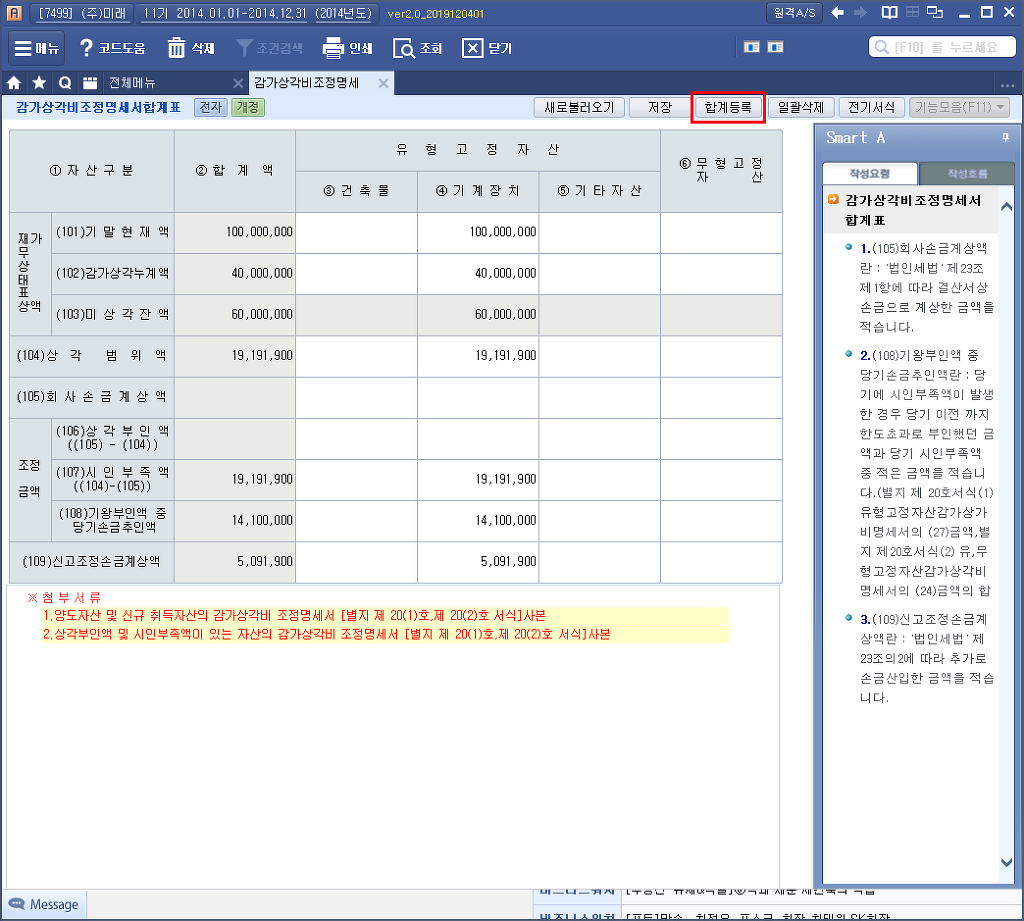Click the 일괄삭제 button
Screen dimensions: 1024x921
801,107
